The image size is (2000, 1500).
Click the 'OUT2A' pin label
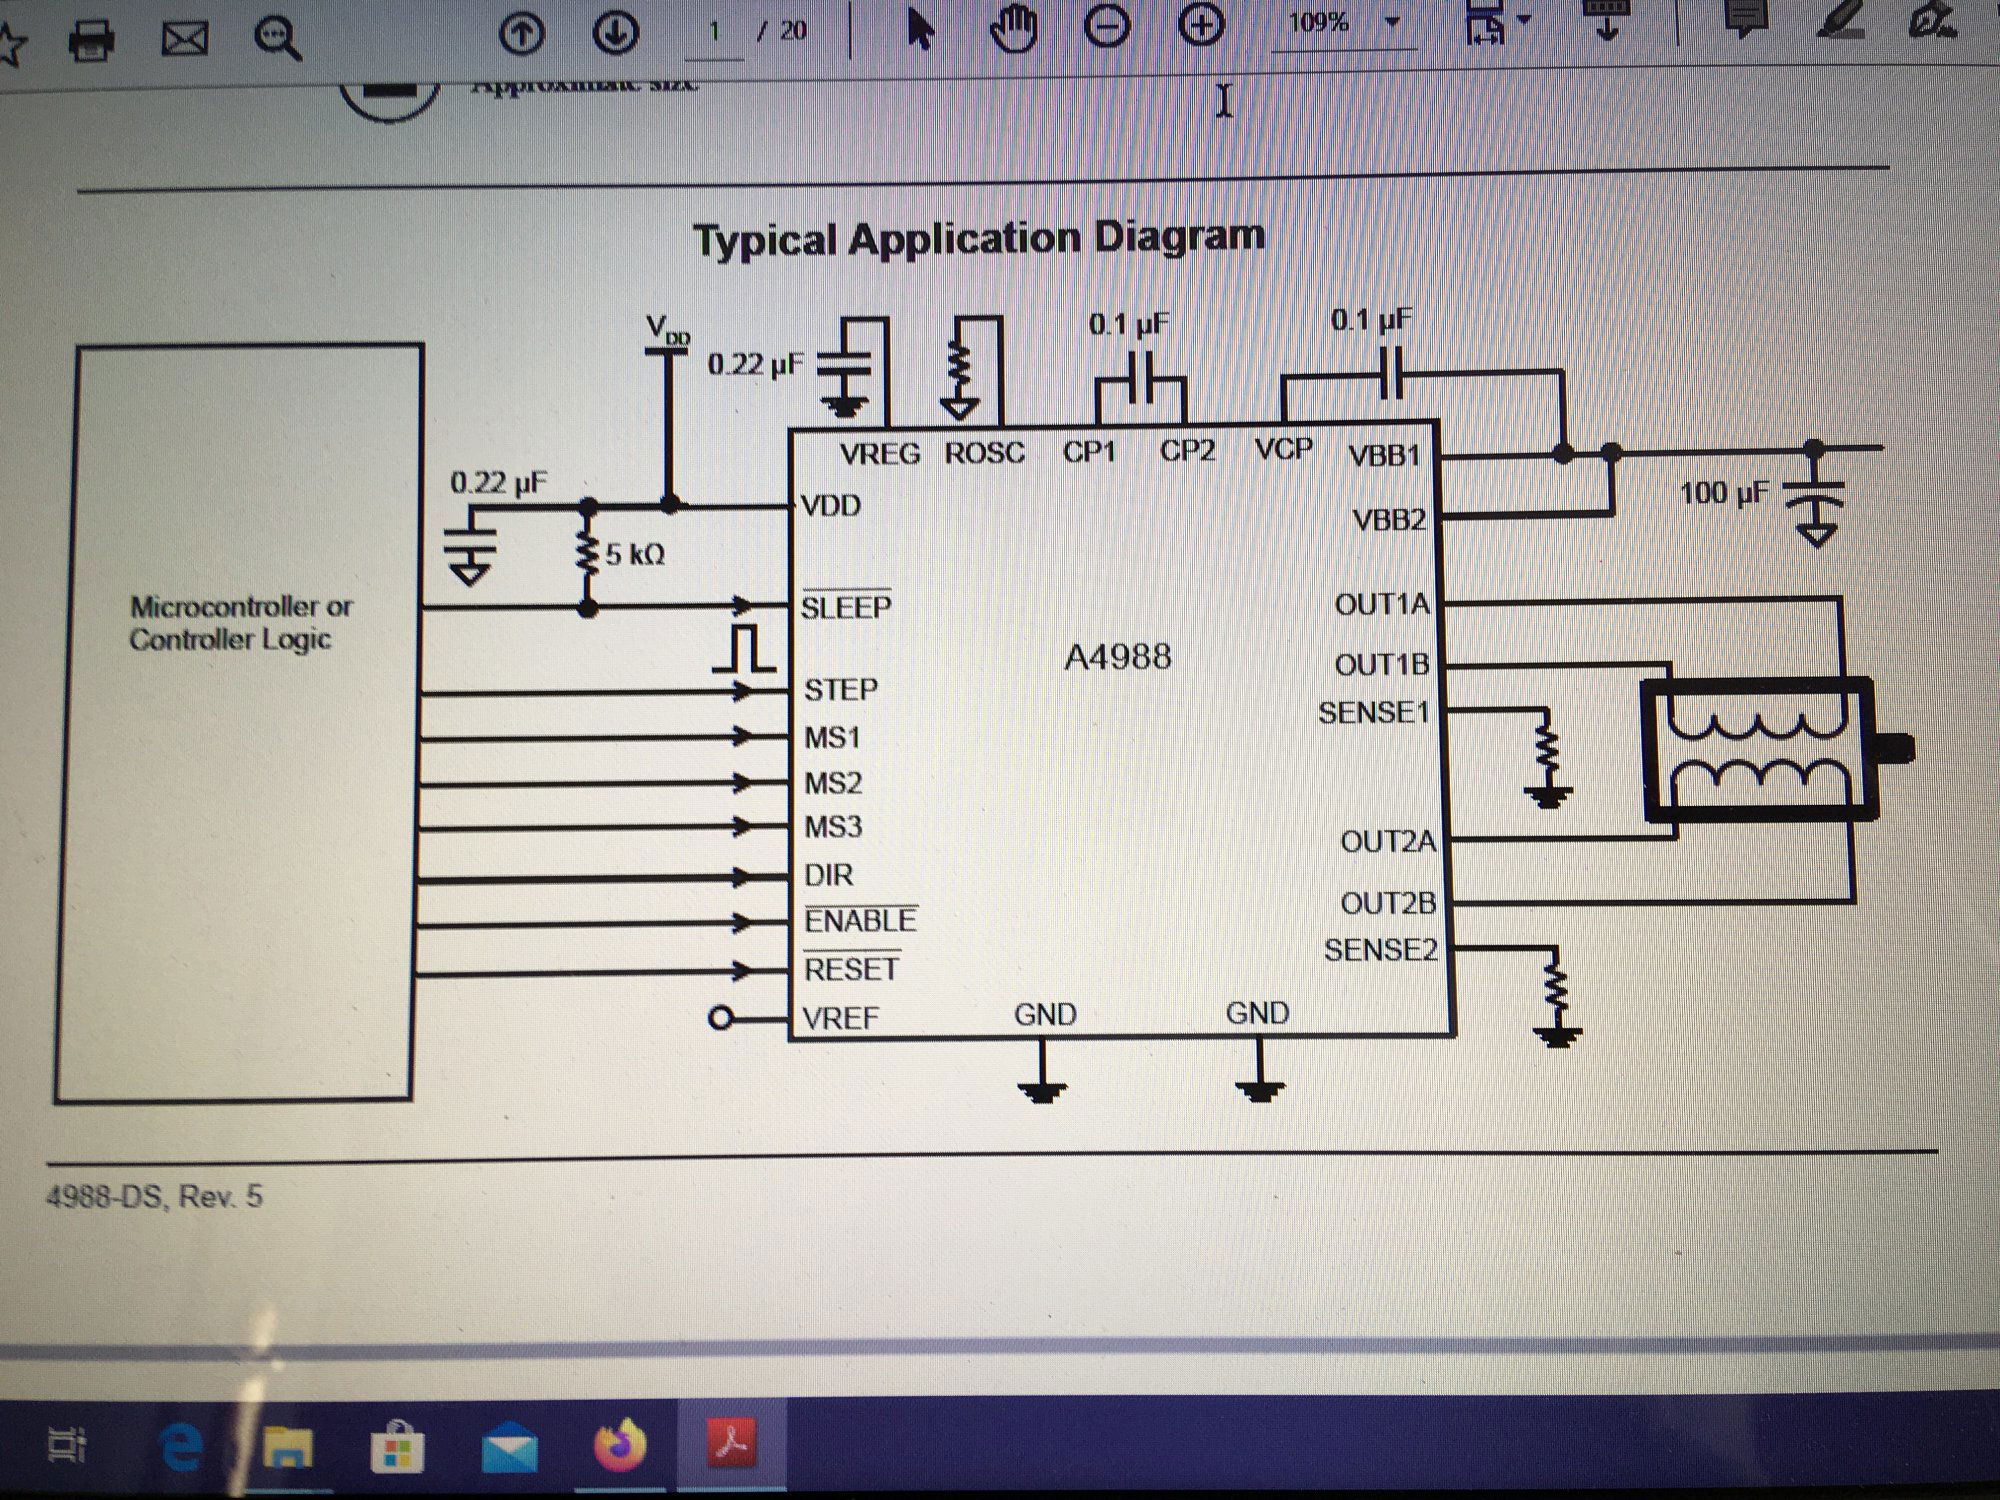pyautogui.click(x=1389, y=841)
